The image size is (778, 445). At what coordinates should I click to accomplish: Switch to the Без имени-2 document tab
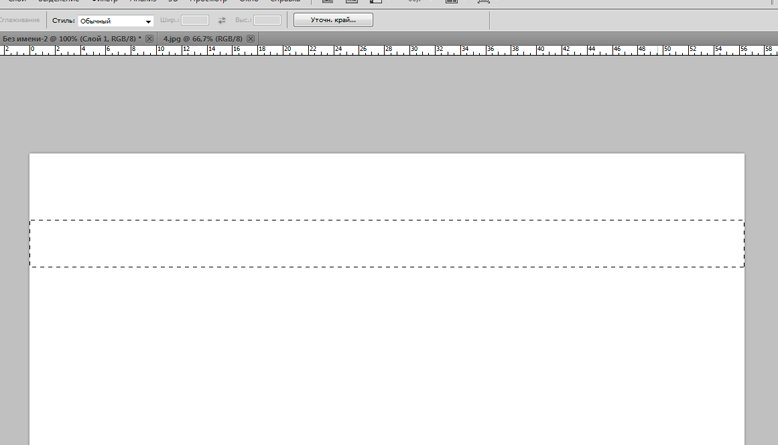tap(72, 39)
